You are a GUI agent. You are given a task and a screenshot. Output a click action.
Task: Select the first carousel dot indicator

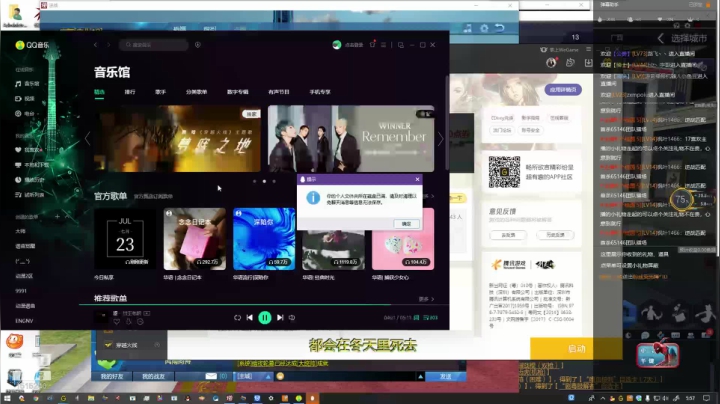click(x=254, y=181)
